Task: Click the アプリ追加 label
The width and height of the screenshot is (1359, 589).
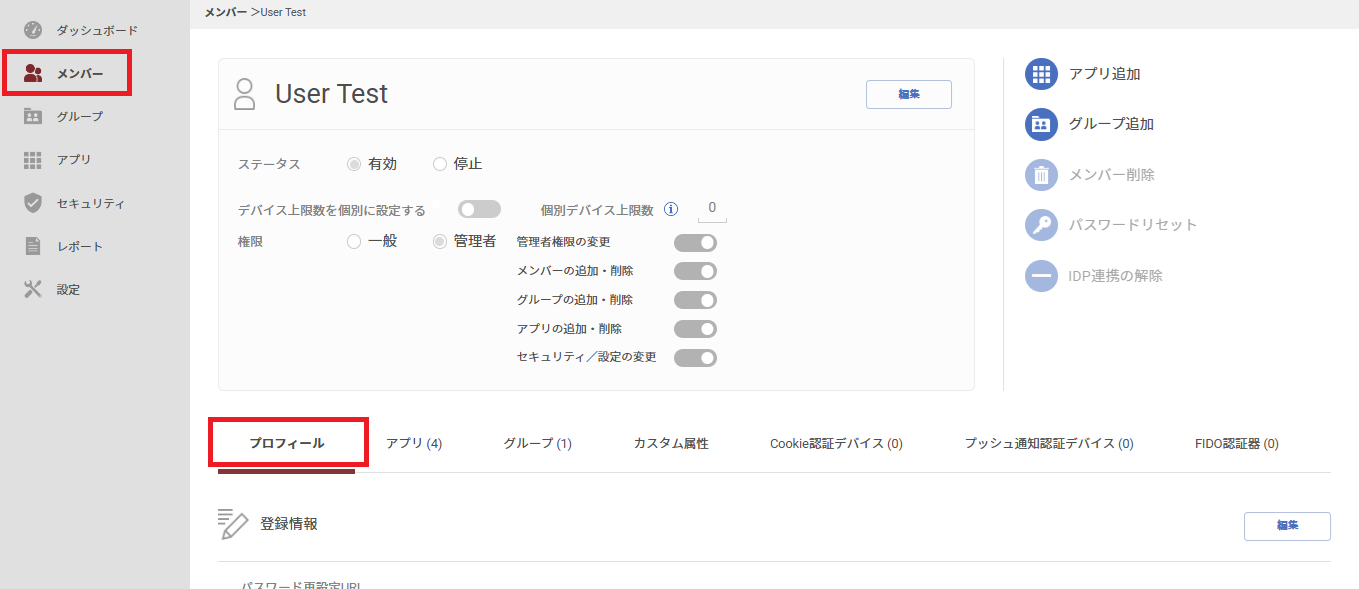Action: pyautogui.click(x=1105, y=74)
